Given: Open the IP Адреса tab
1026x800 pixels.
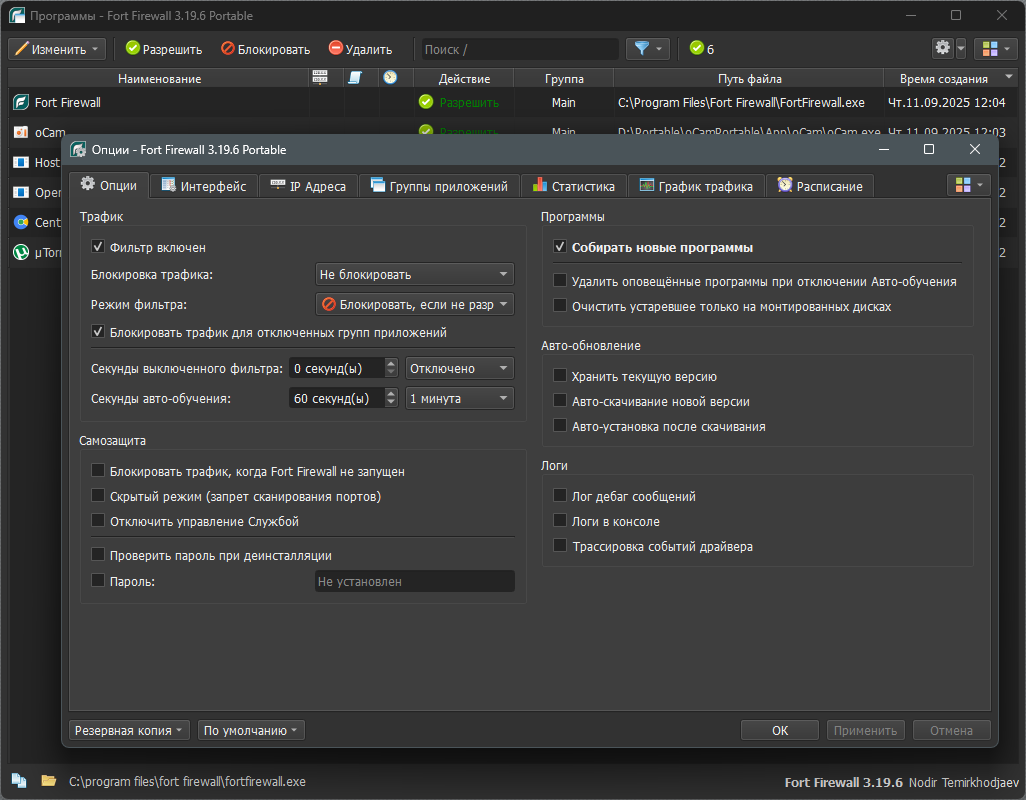Looking at the screenshot, I should coord(308,186).
